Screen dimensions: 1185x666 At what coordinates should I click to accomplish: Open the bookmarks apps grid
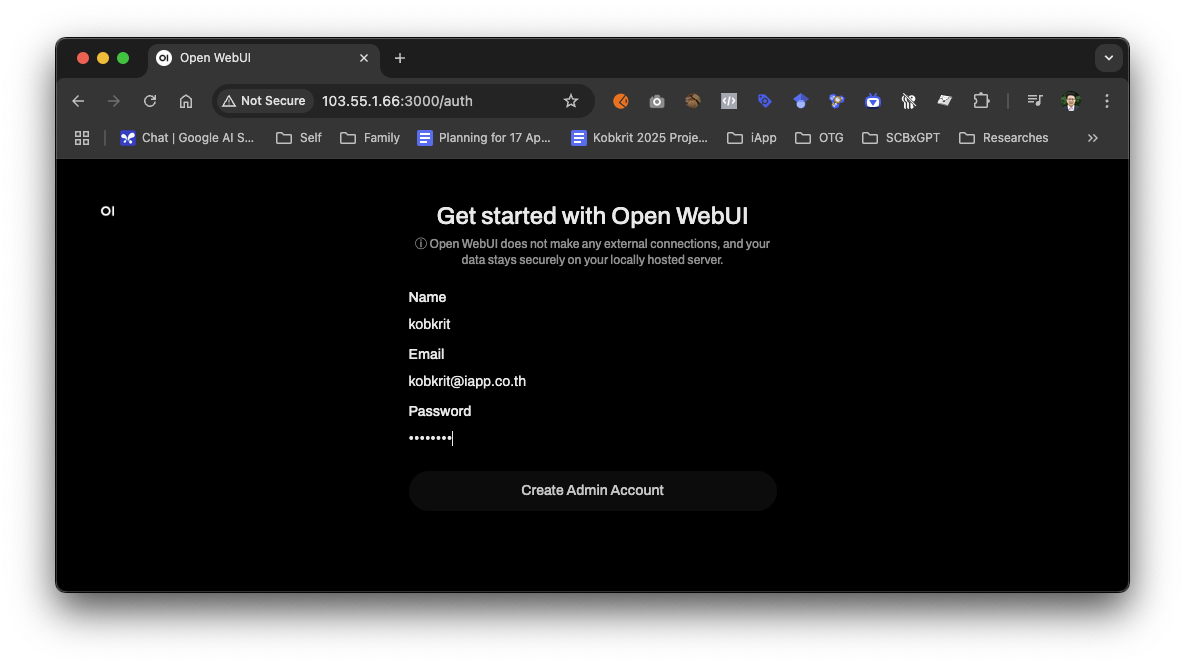(82, 138)
